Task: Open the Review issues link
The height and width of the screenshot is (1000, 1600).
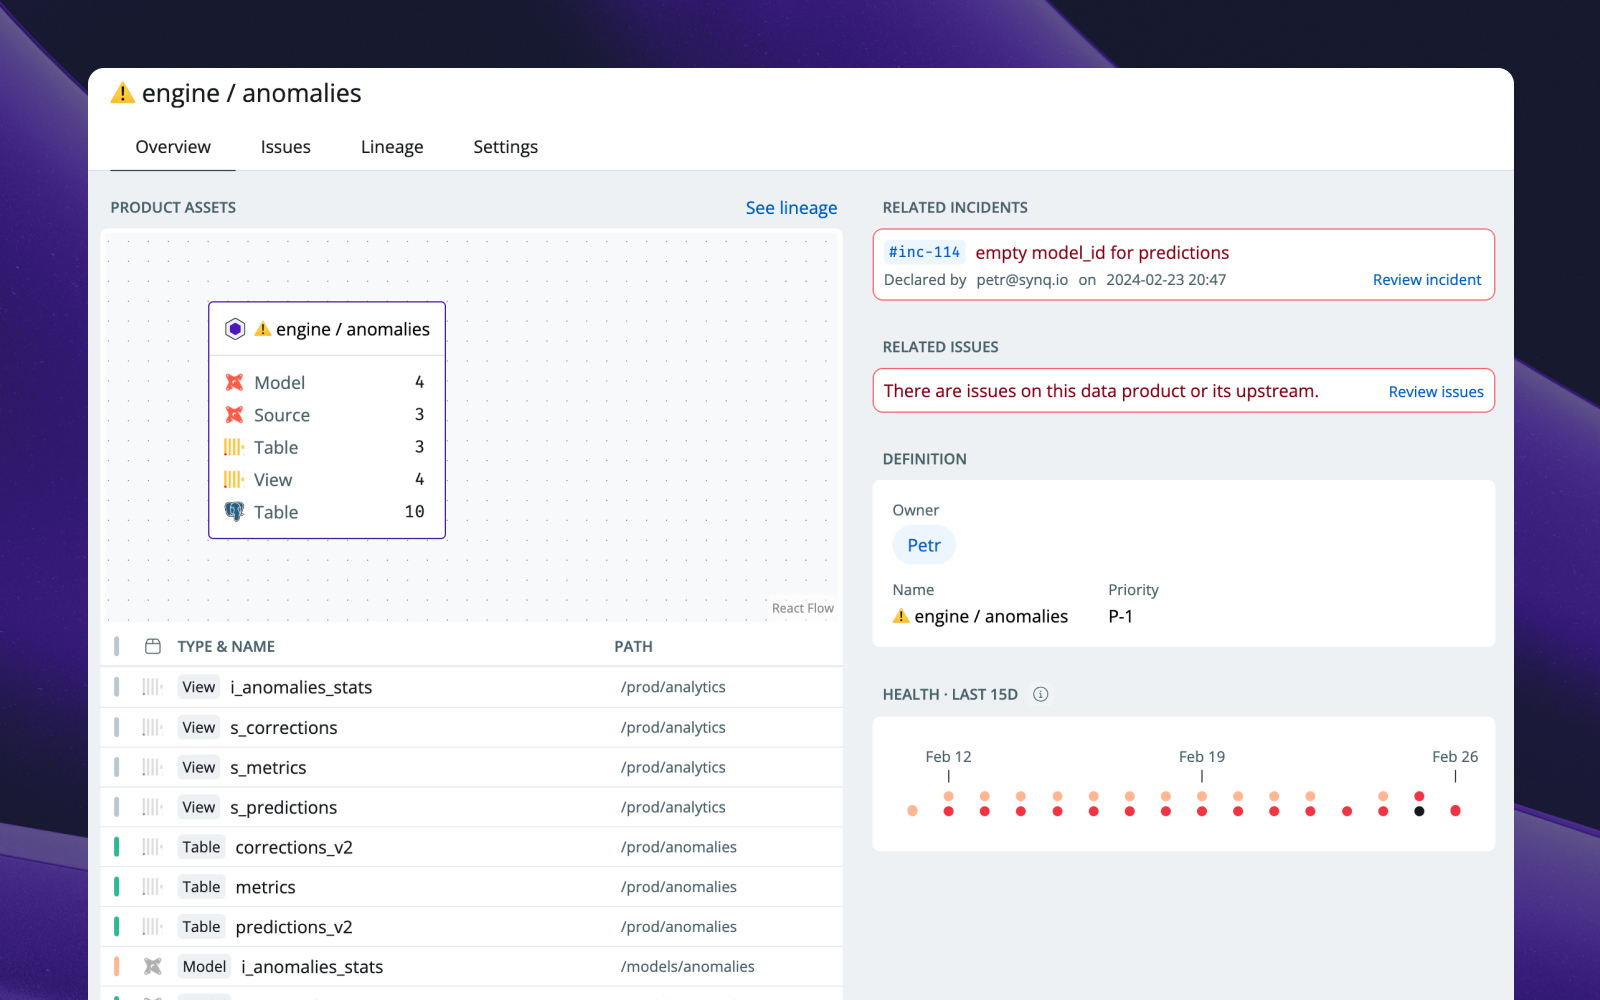Action: tap(1436, 392)
